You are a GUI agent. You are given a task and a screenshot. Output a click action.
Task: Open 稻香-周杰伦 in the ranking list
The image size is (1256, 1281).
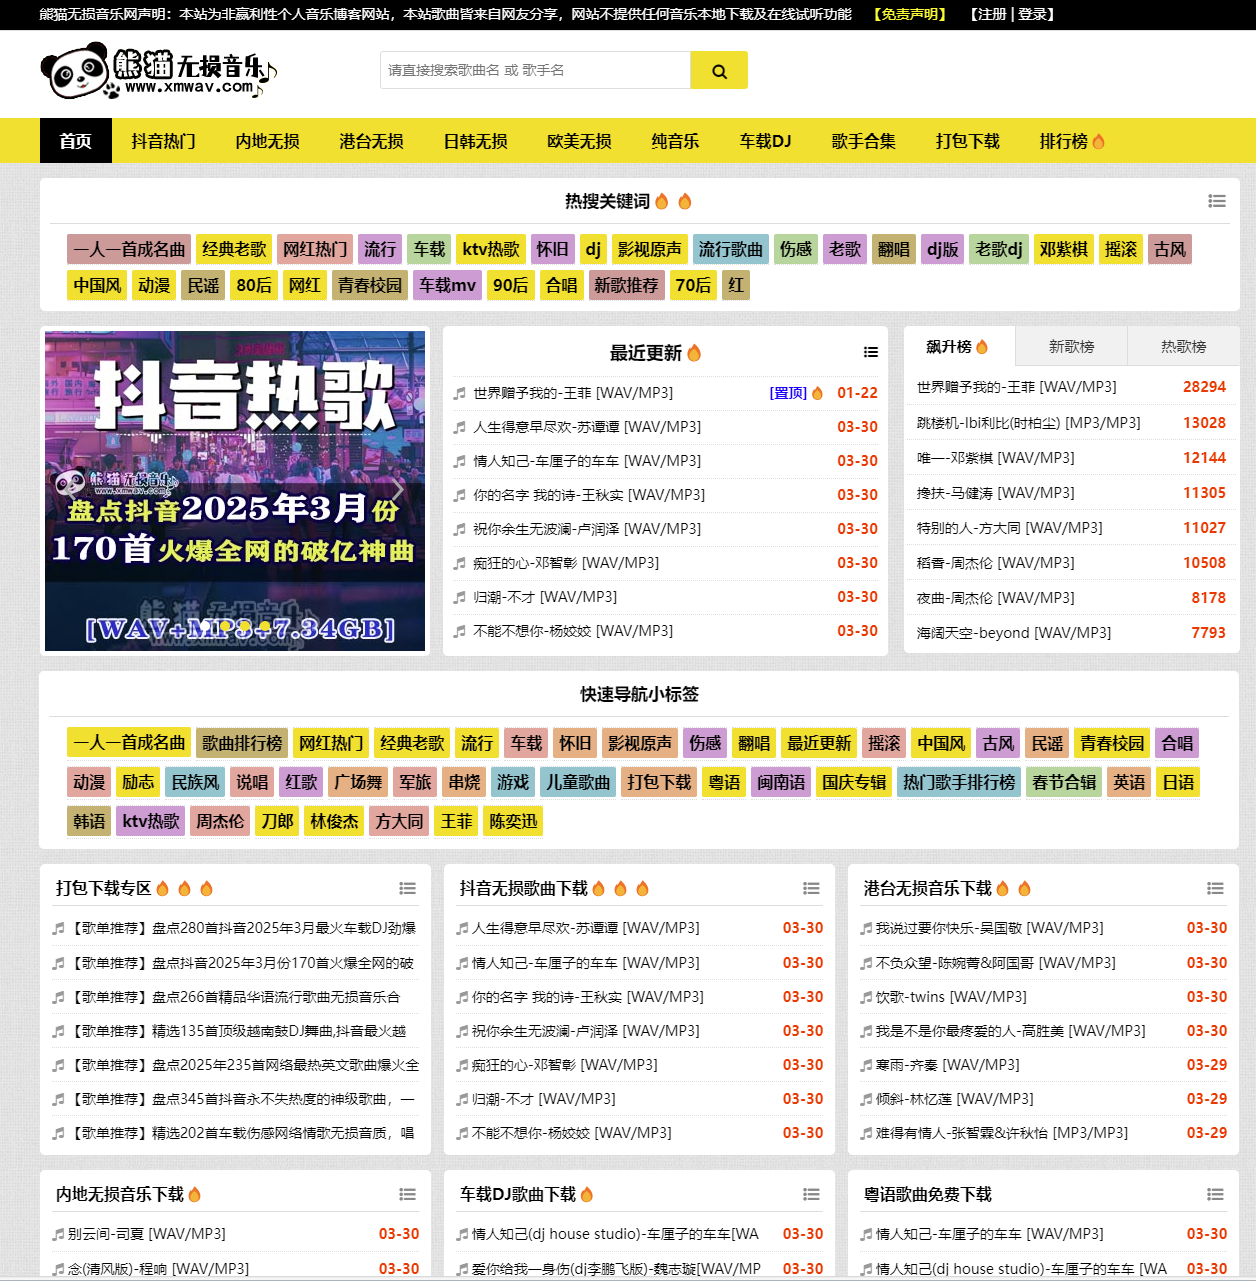996,563
